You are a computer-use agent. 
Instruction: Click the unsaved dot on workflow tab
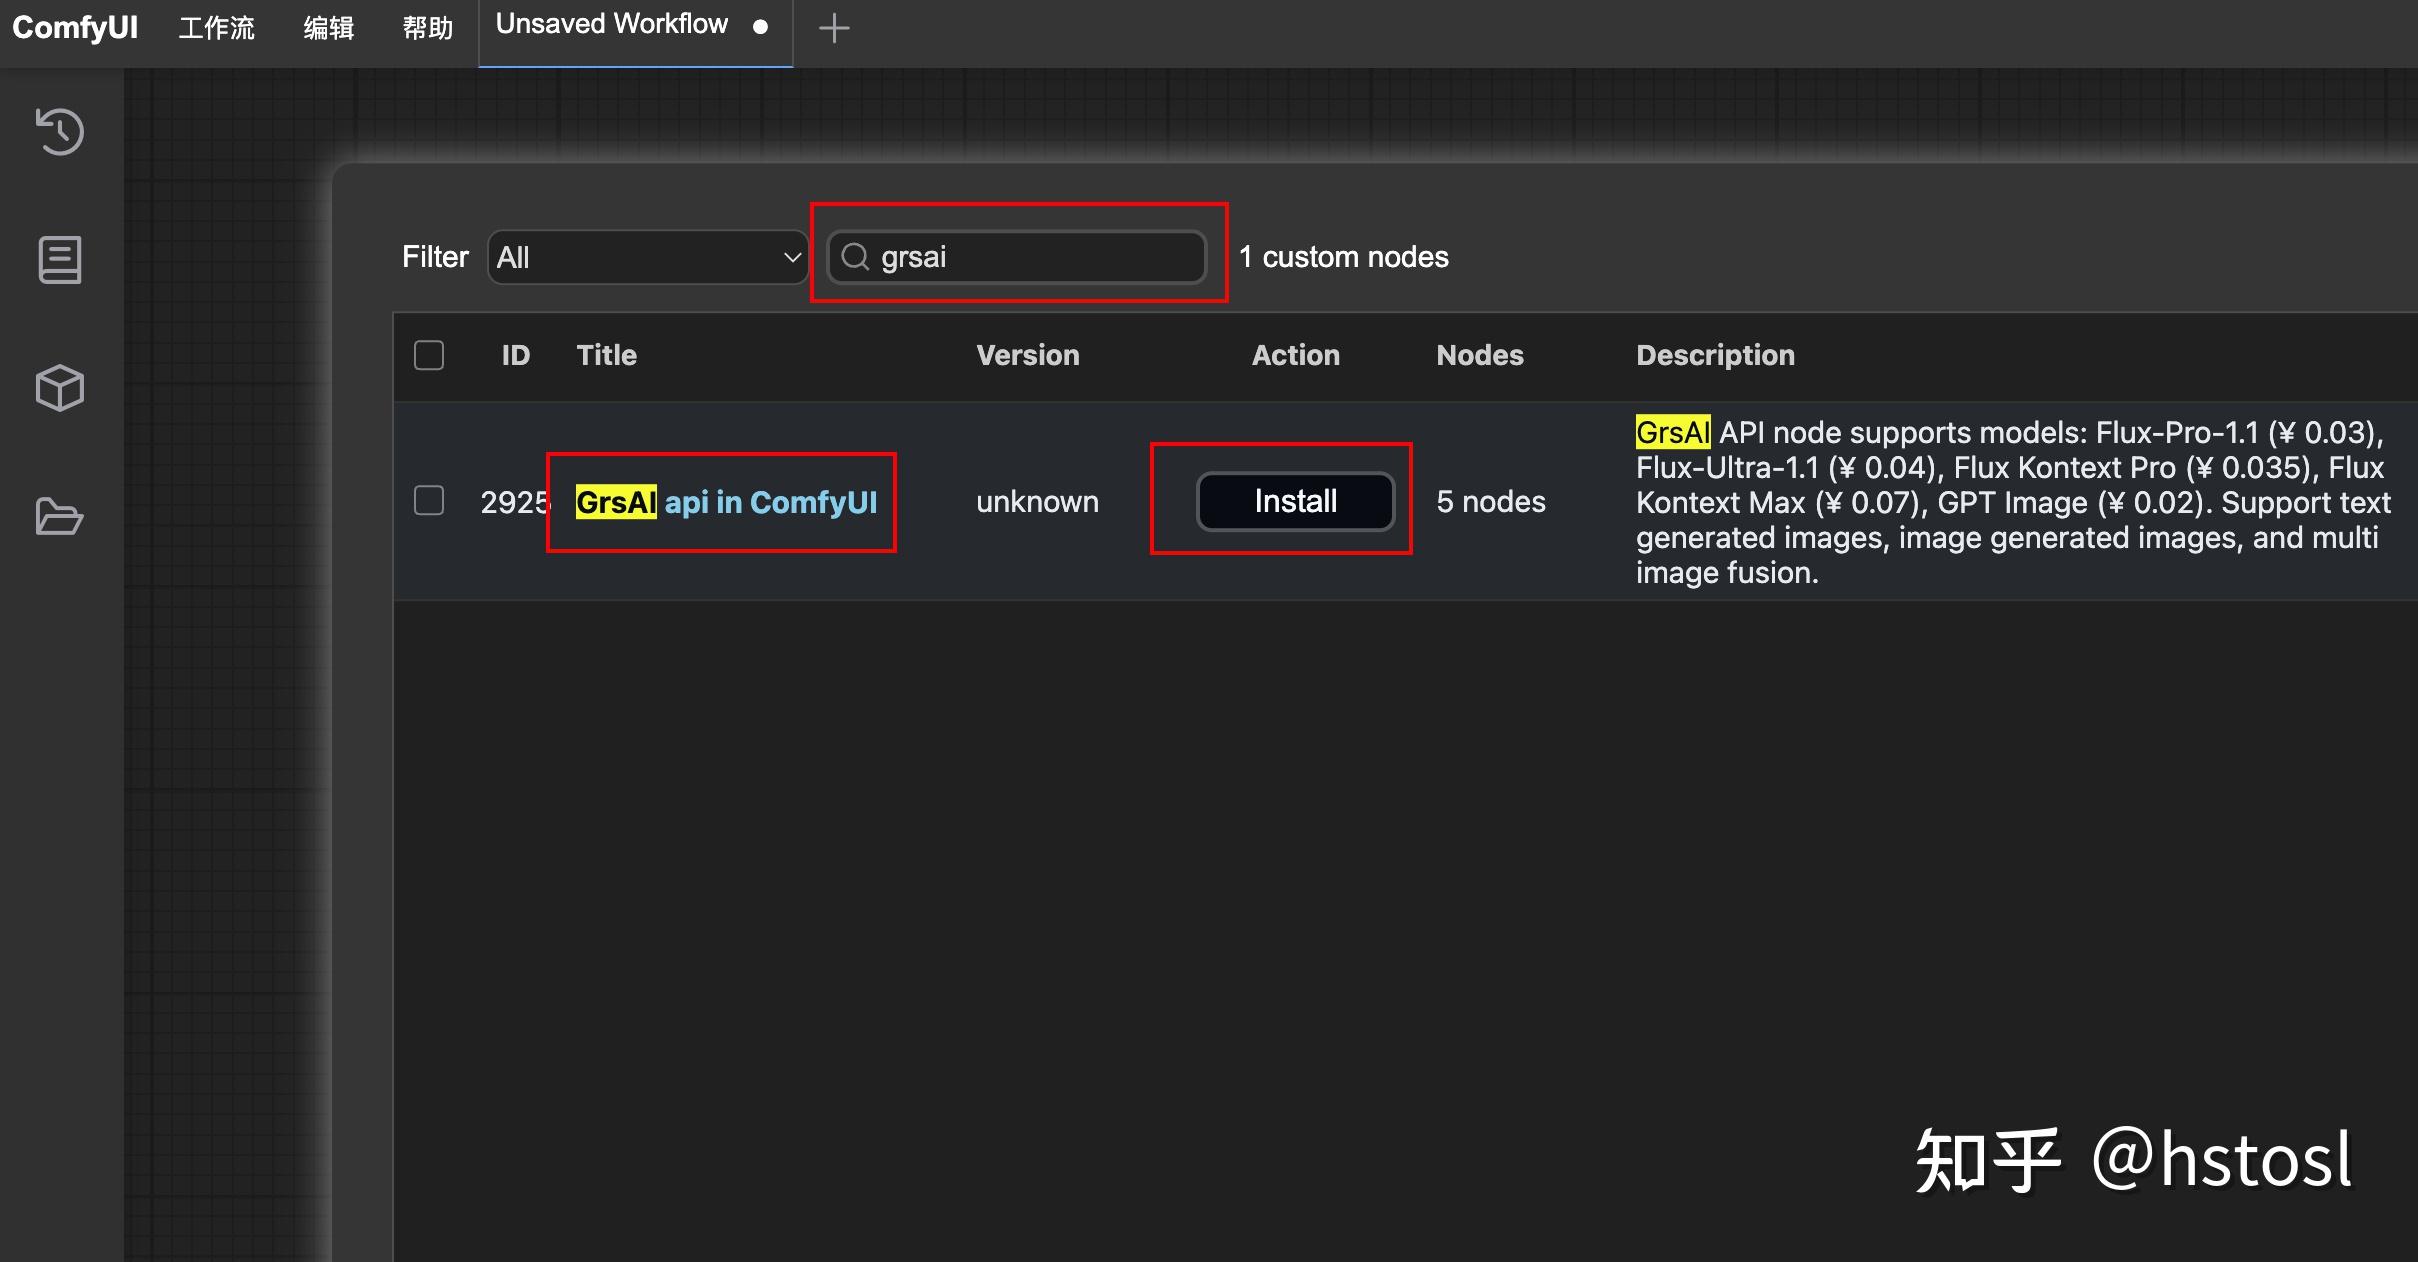pyautogui.click(x=760, y=27)
